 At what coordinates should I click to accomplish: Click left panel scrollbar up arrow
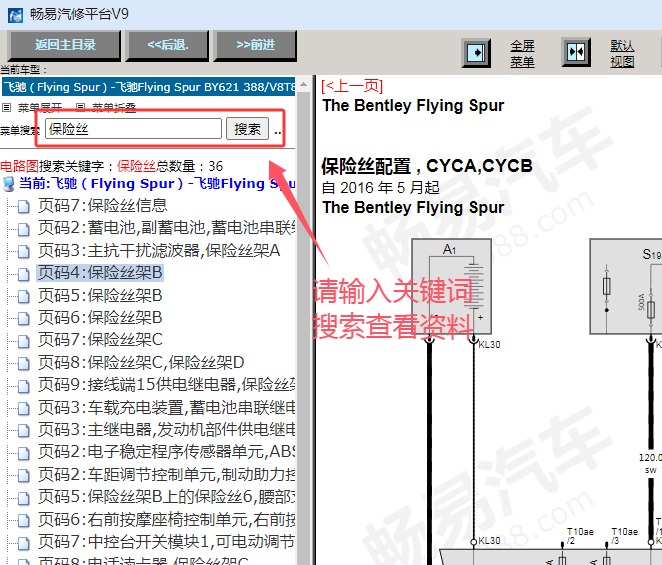(x=303, y=84)
